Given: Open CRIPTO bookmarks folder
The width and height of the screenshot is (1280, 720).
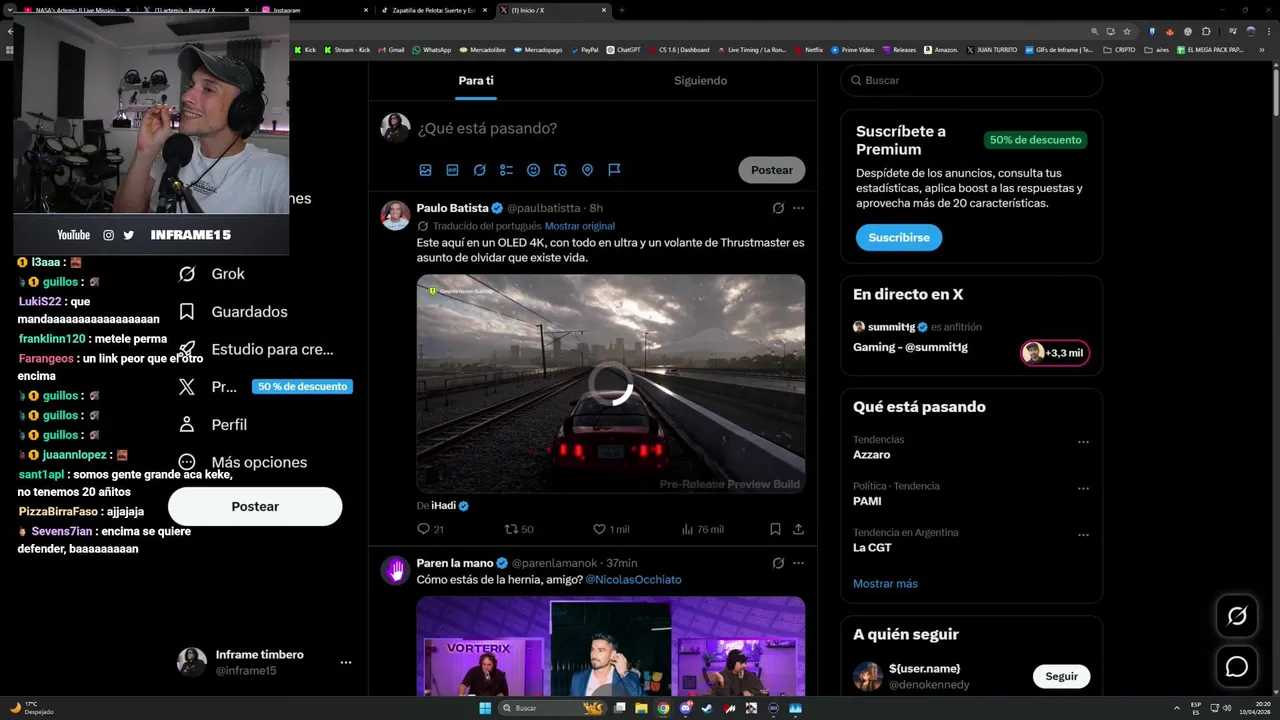Looking at the screenshot, I should click(1119, 49).
